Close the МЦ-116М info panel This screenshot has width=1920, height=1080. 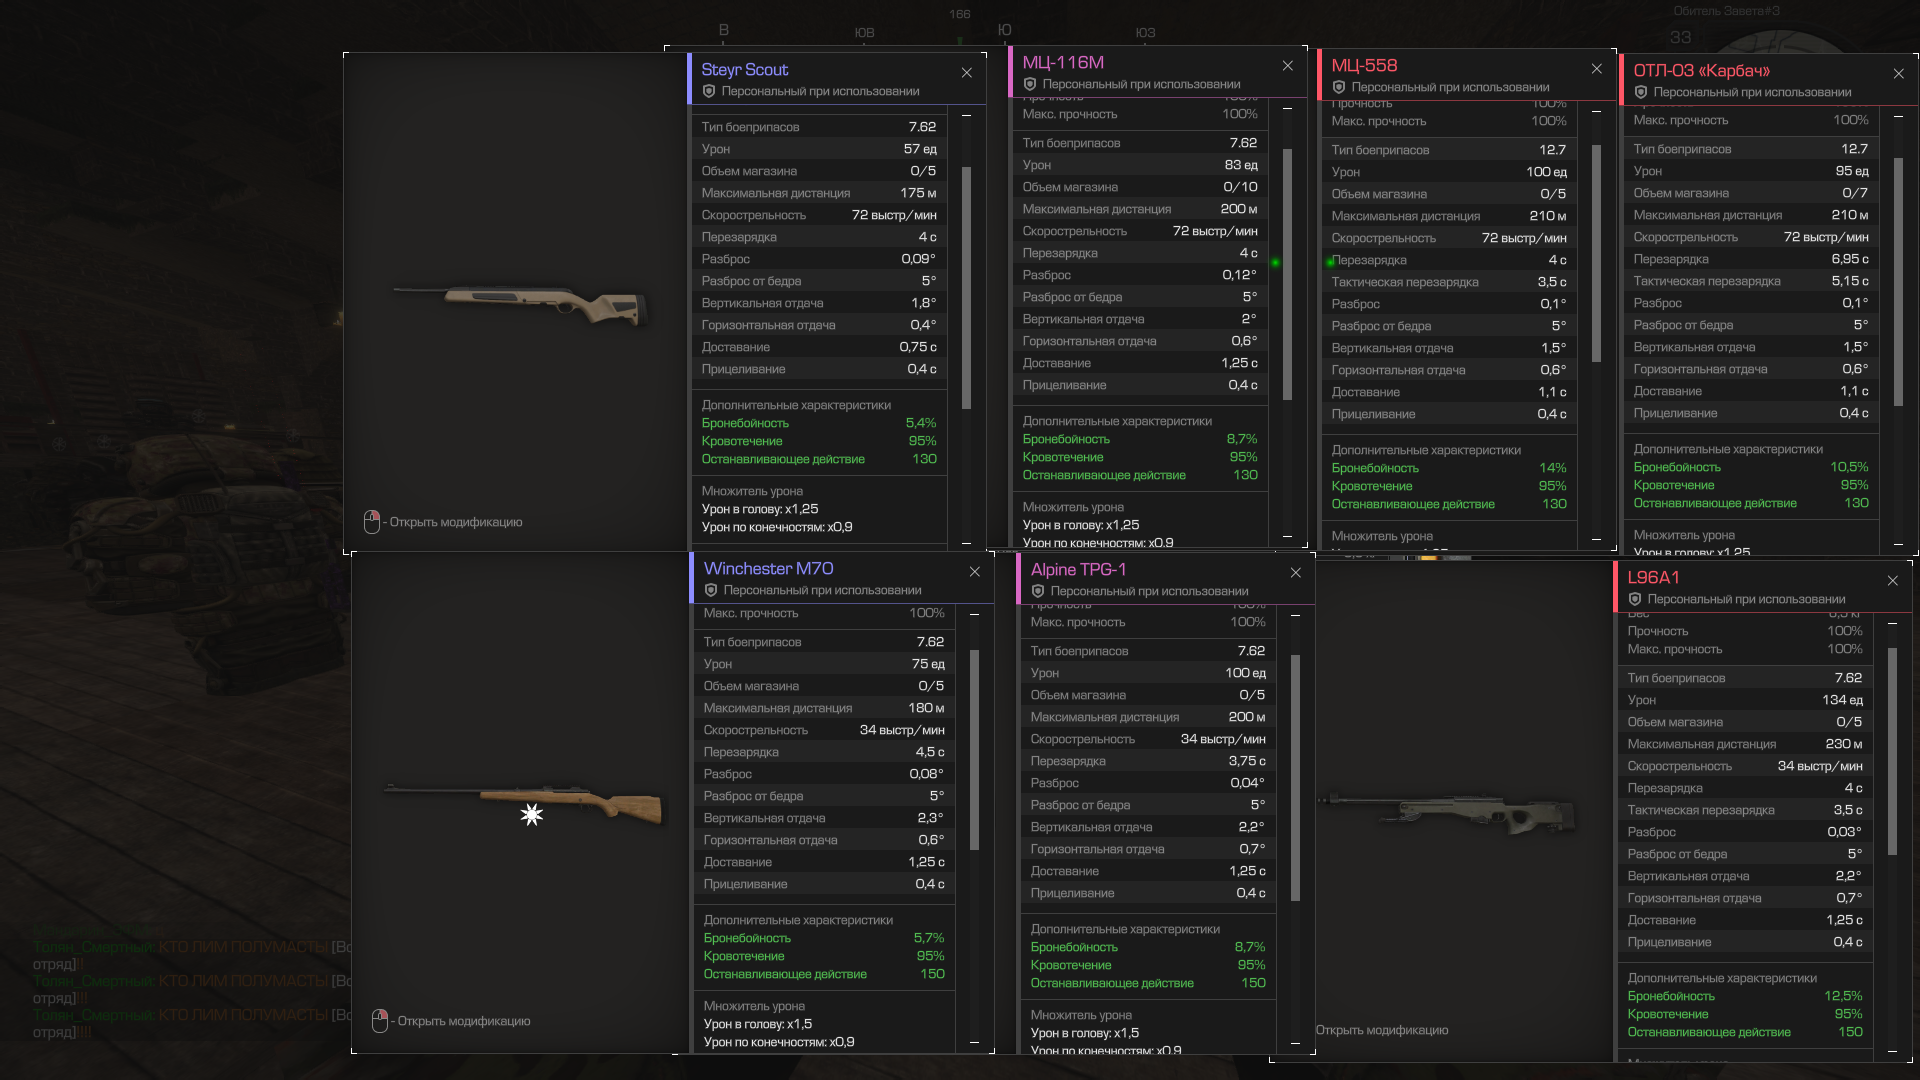(1287, 66)
